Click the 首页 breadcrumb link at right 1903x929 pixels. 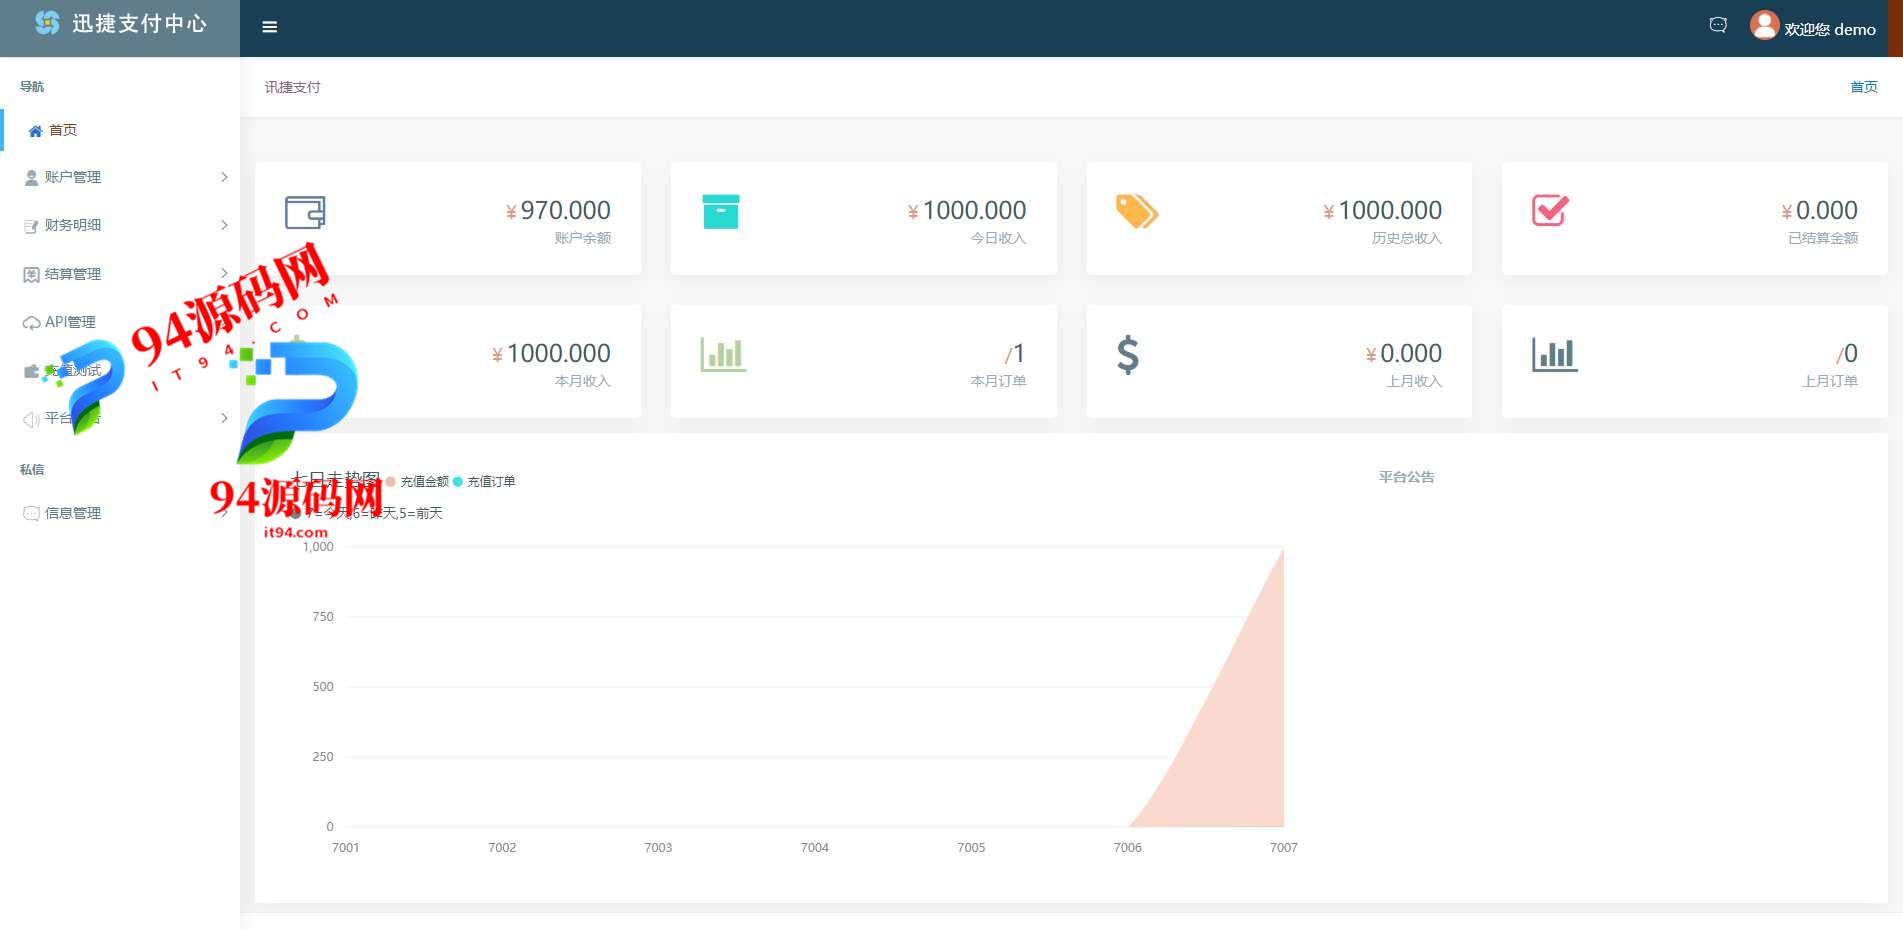(1863, 87)
